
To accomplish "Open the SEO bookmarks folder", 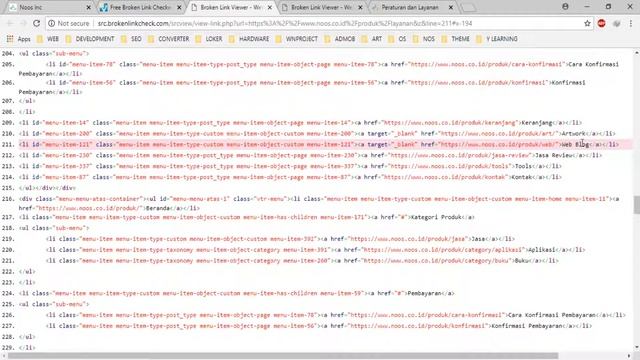I will 131,39.
